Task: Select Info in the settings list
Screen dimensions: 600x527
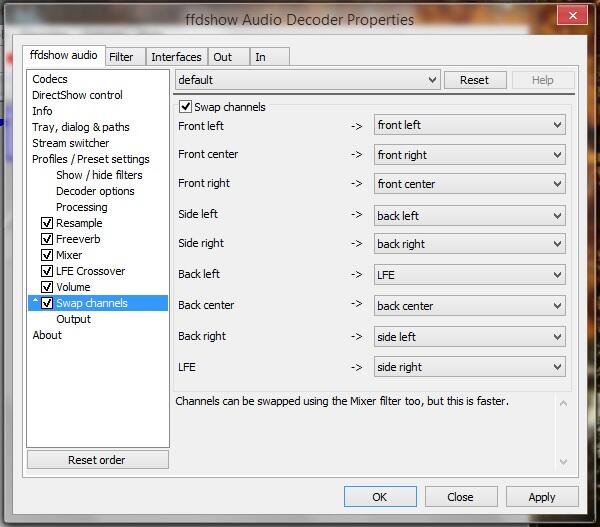Action: click(42, 111)
